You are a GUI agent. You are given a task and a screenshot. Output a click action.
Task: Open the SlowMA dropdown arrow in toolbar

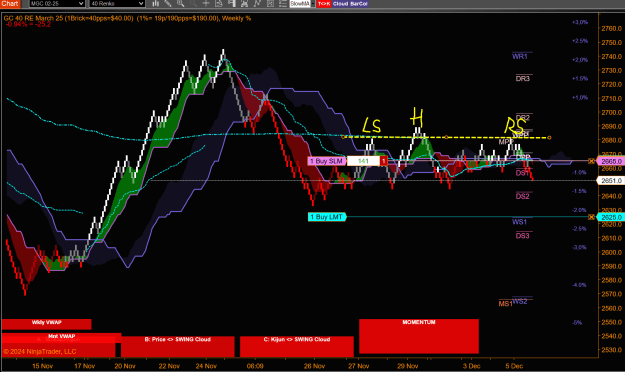click(313, 4)
